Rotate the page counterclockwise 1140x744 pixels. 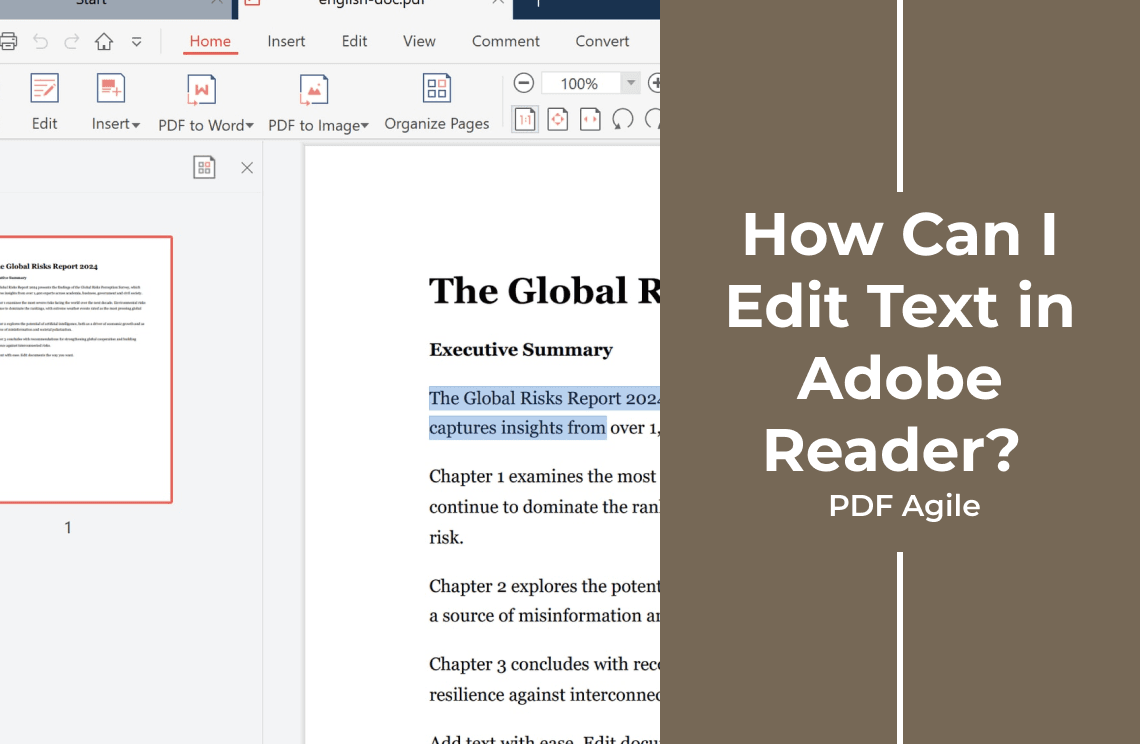pos(622,119)
